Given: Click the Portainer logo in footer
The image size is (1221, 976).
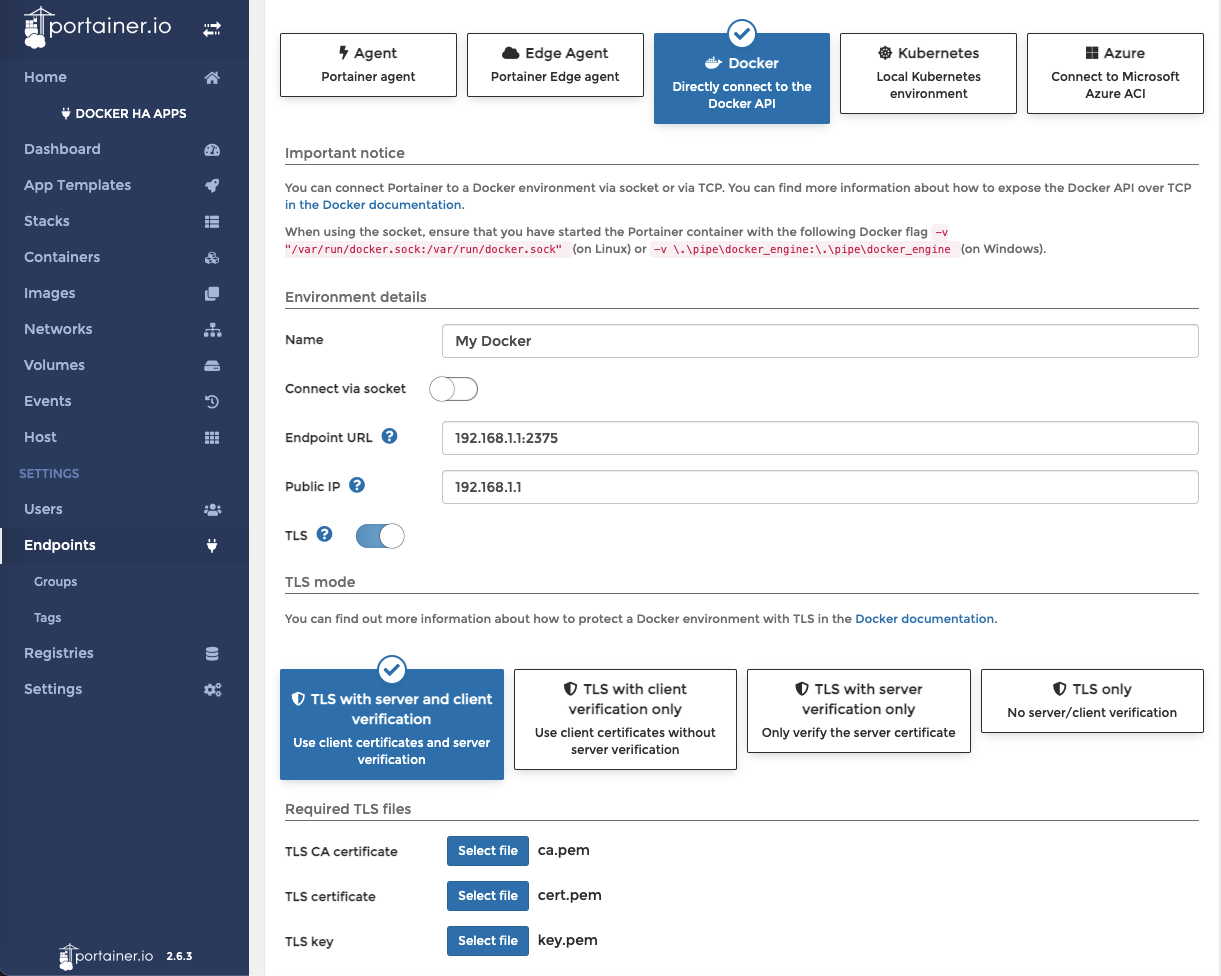Looking at the screenshot, I should pyautogui.click(x=106, y=956).
